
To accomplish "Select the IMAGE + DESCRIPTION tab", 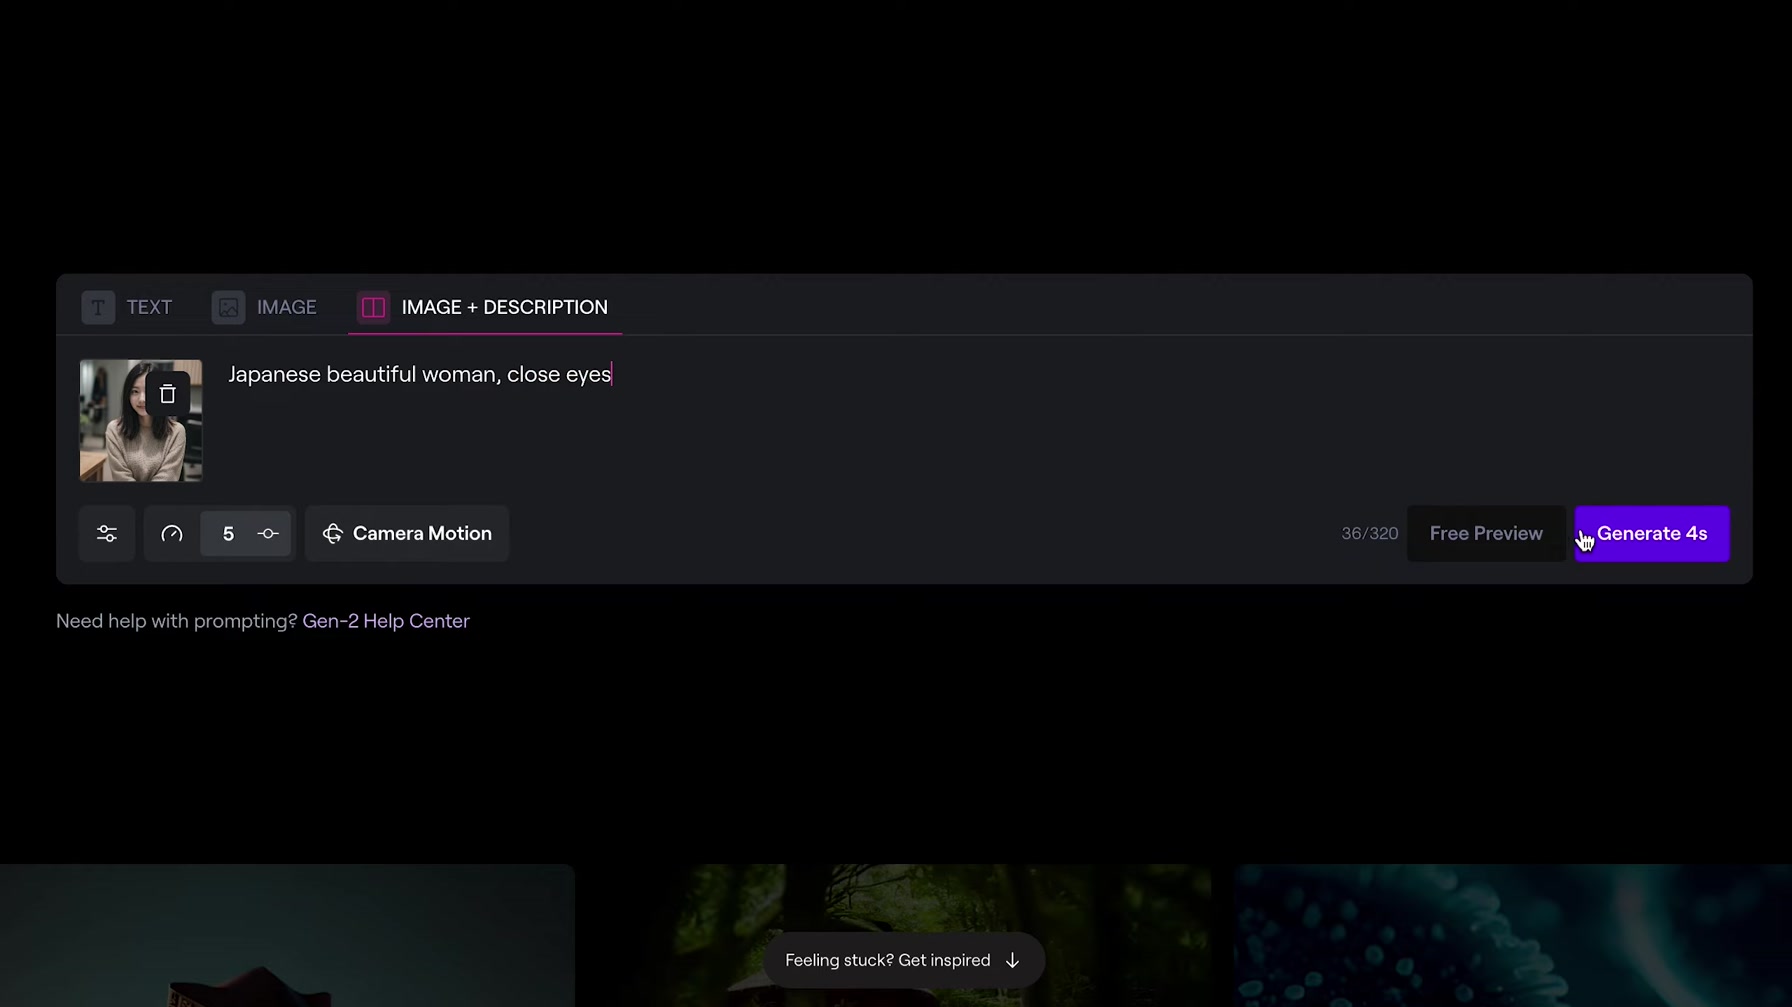I will [484, 307].
